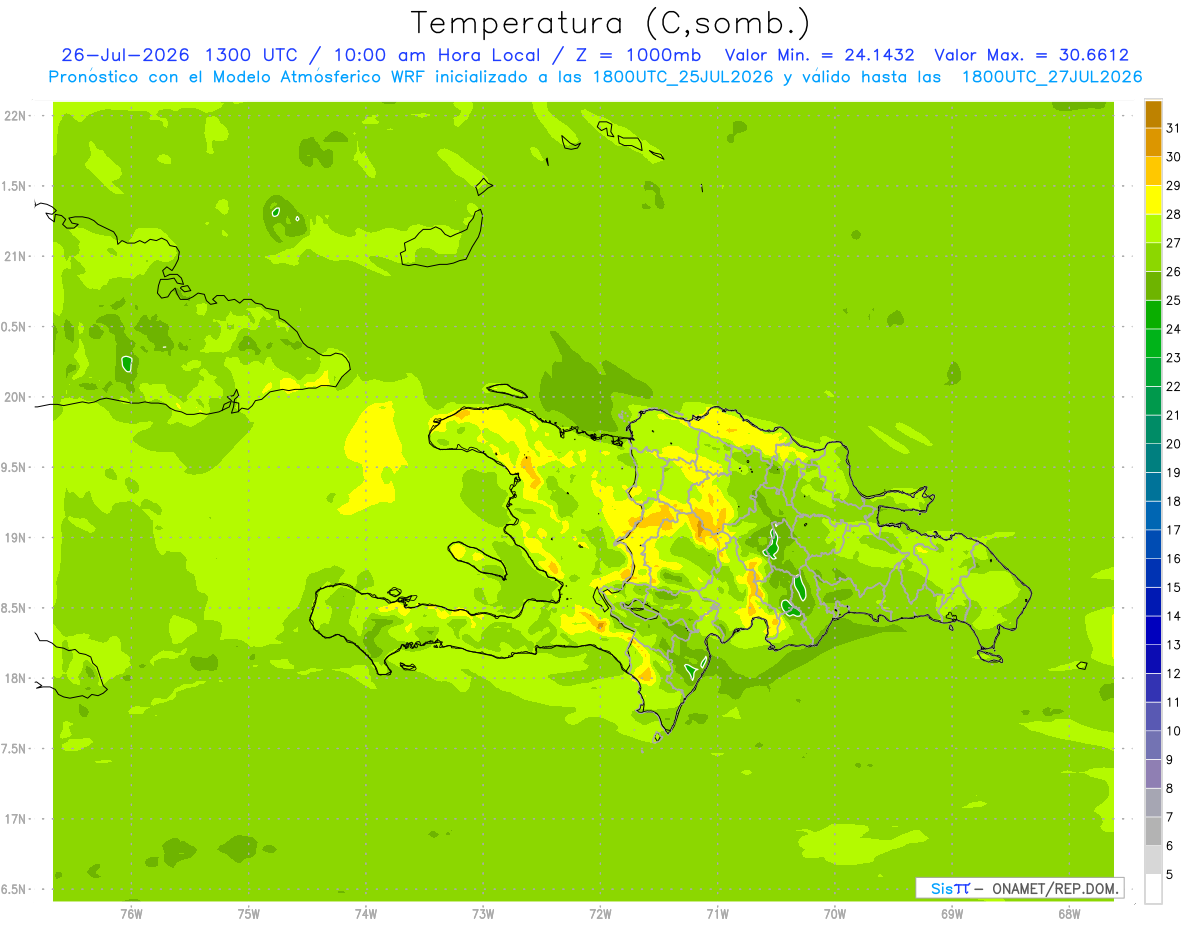This screenshot has height=927, width=1200.
Task: Click Gonâve Island in the gulf west of Haiti
Action: click(478, 559)
